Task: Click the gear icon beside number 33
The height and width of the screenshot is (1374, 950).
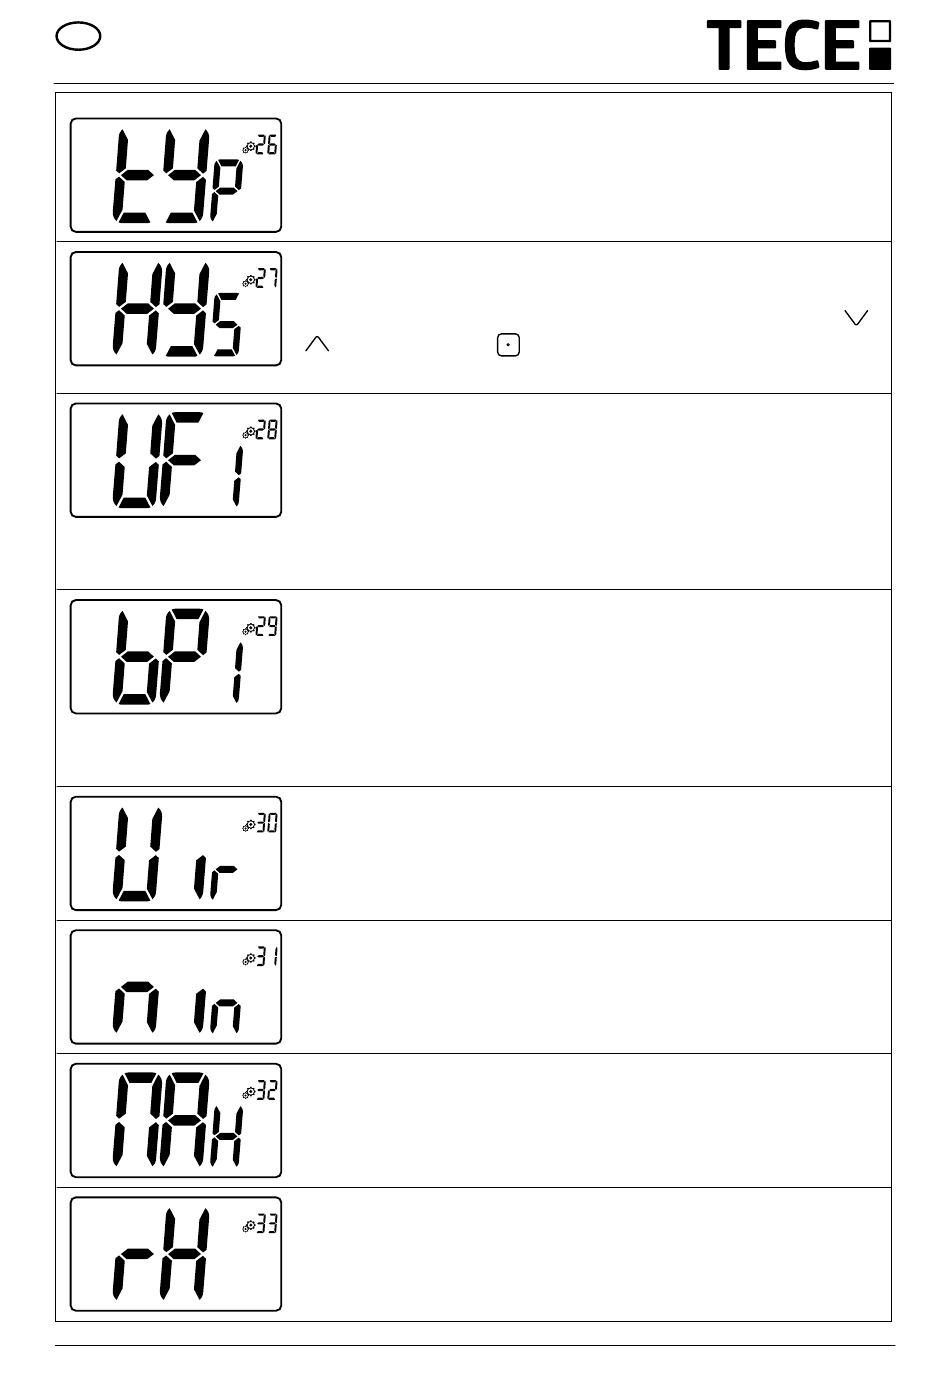Action: 249,1227
